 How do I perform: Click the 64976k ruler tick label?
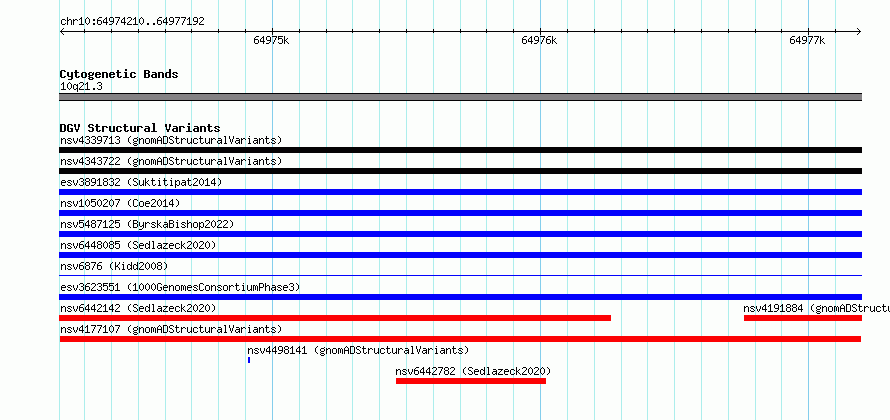click(x=539, y=40)
